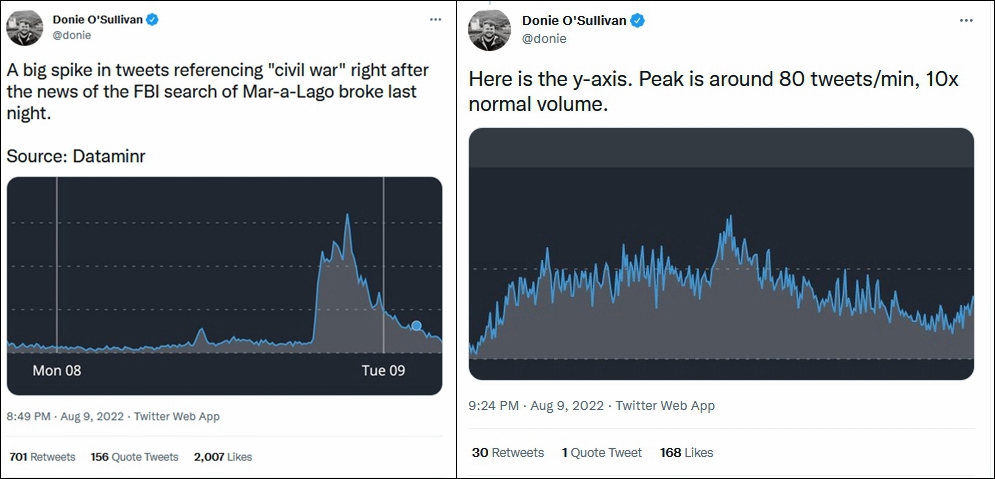View the 168 Likes list
The height and width of the screenshot is (479, 995).
(x=687, y=452)
